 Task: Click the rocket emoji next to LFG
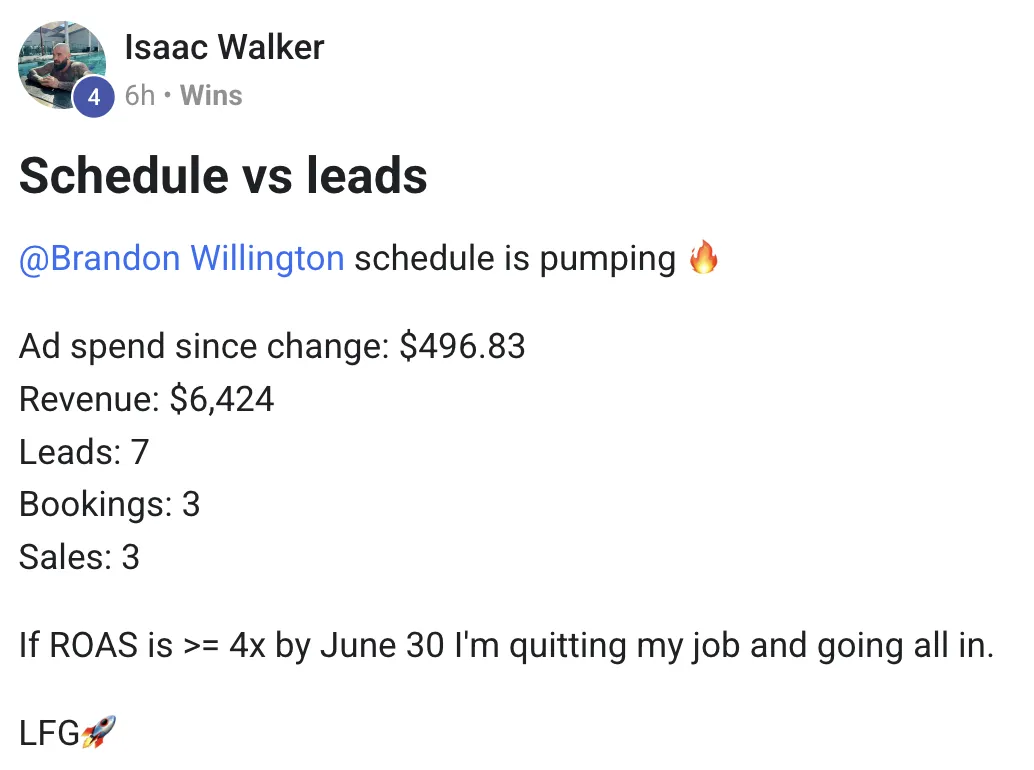point(98,733)
